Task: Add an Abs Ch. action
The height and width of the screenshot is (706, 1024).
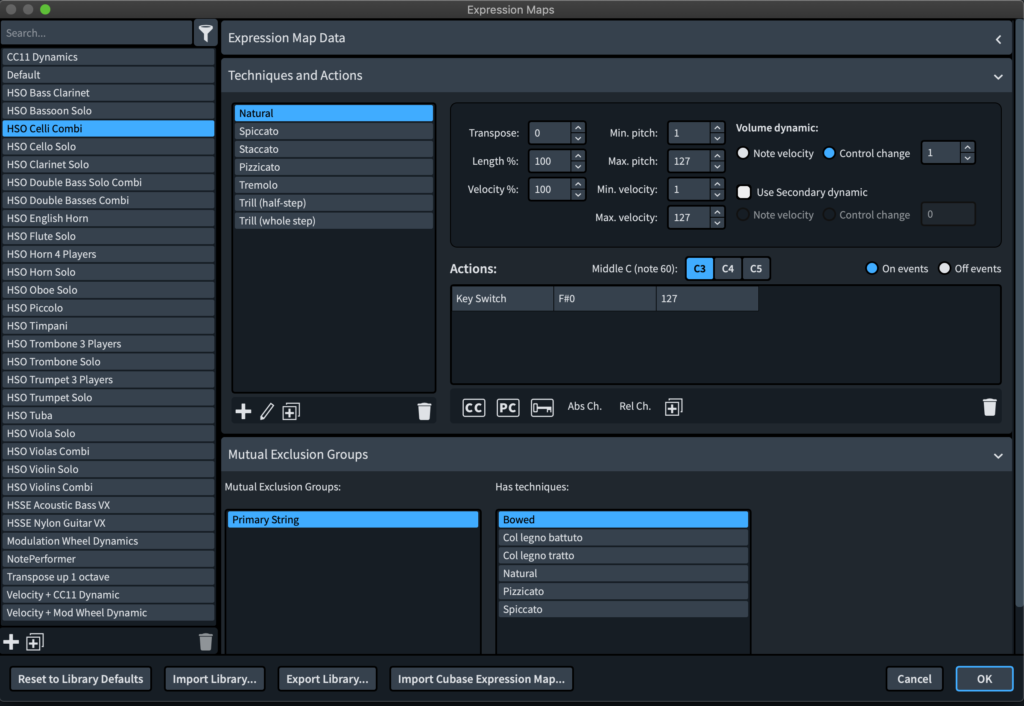Action: [x=584, y=406]
